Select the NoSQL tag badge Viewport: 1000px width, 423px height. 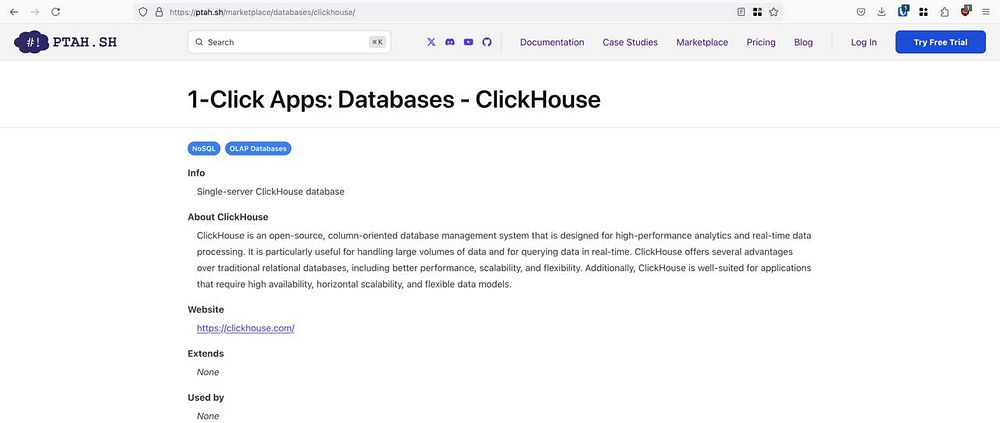[x=204, y=149]
